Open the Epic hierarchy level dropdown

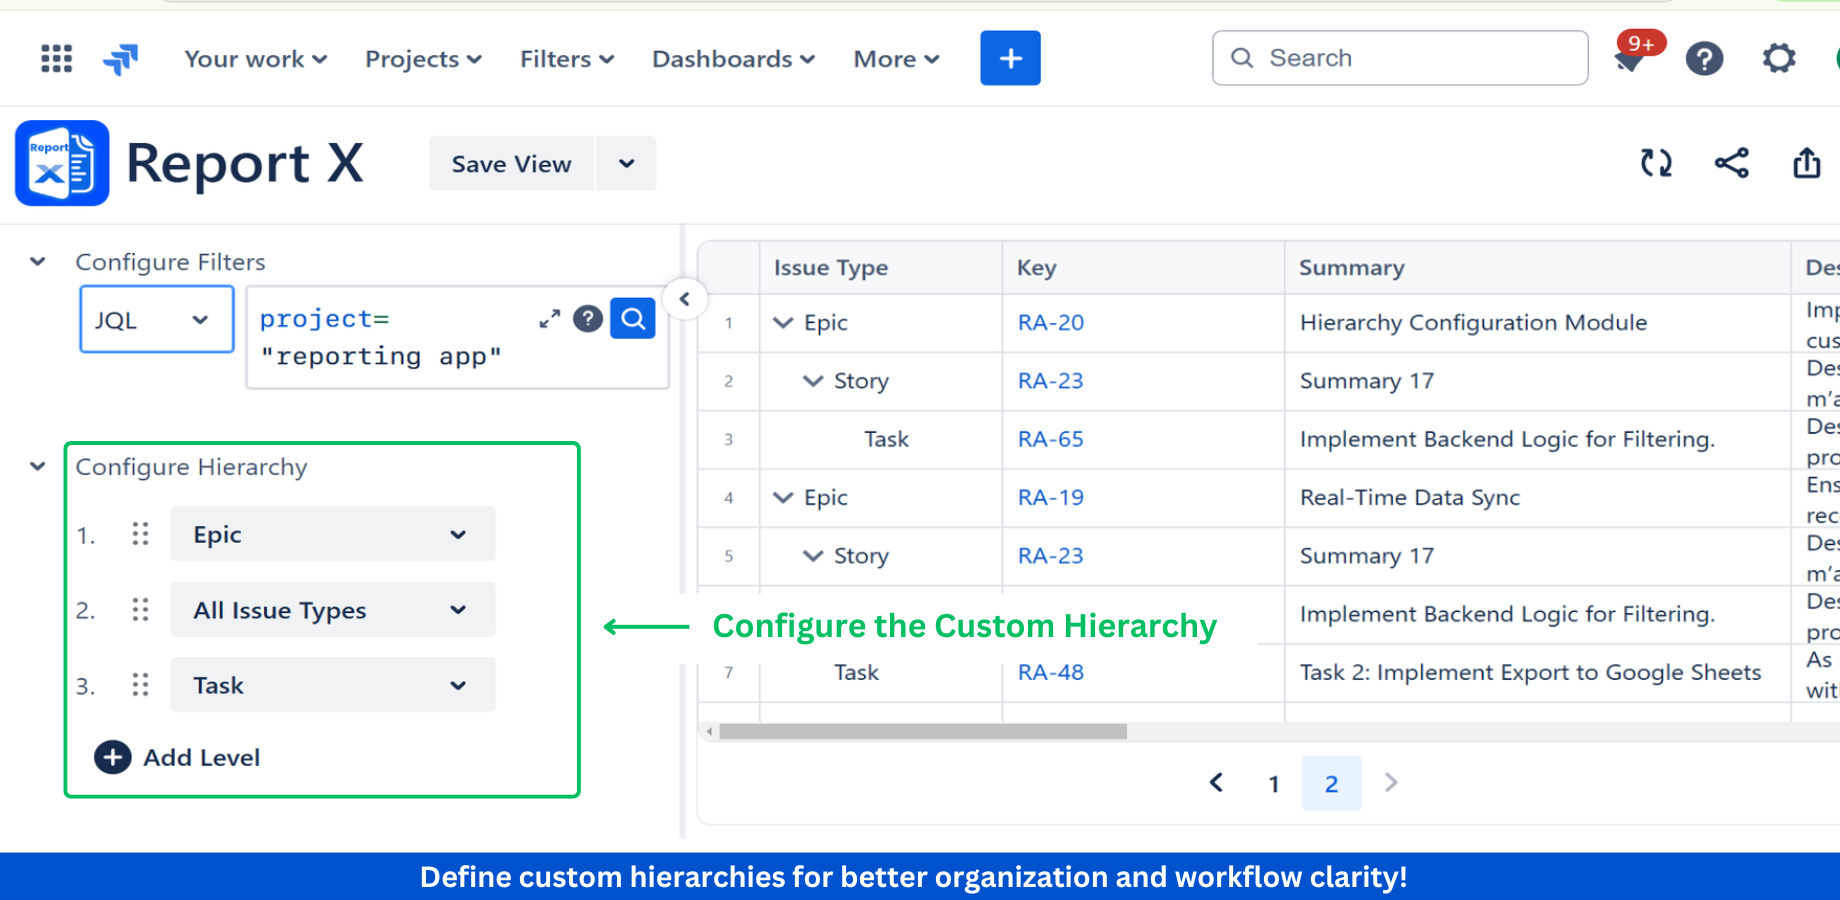pos(333,534)
